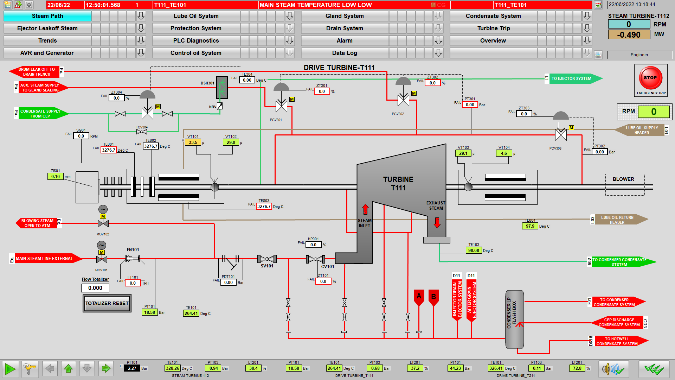Open the Protection System screen
Image resolution: width=675 pixels, height=380 pixels.
[x=196, y=28]
